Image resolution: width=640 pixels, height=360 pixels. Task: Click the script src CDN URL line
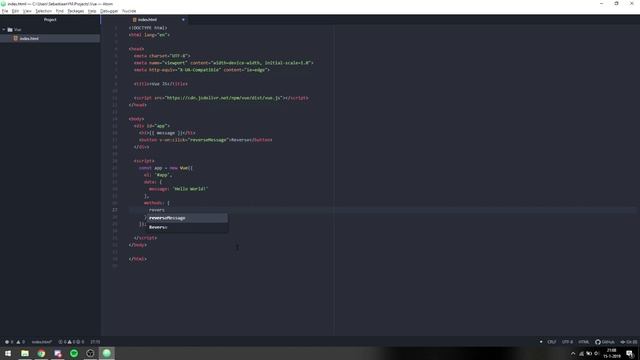[x=221, y=98]
